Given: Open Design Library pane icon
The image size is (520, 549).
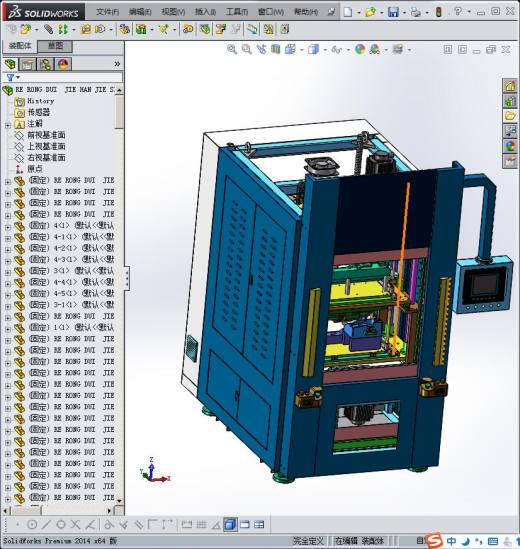Looking at the screenshot, I should click(x=510, y=101).
